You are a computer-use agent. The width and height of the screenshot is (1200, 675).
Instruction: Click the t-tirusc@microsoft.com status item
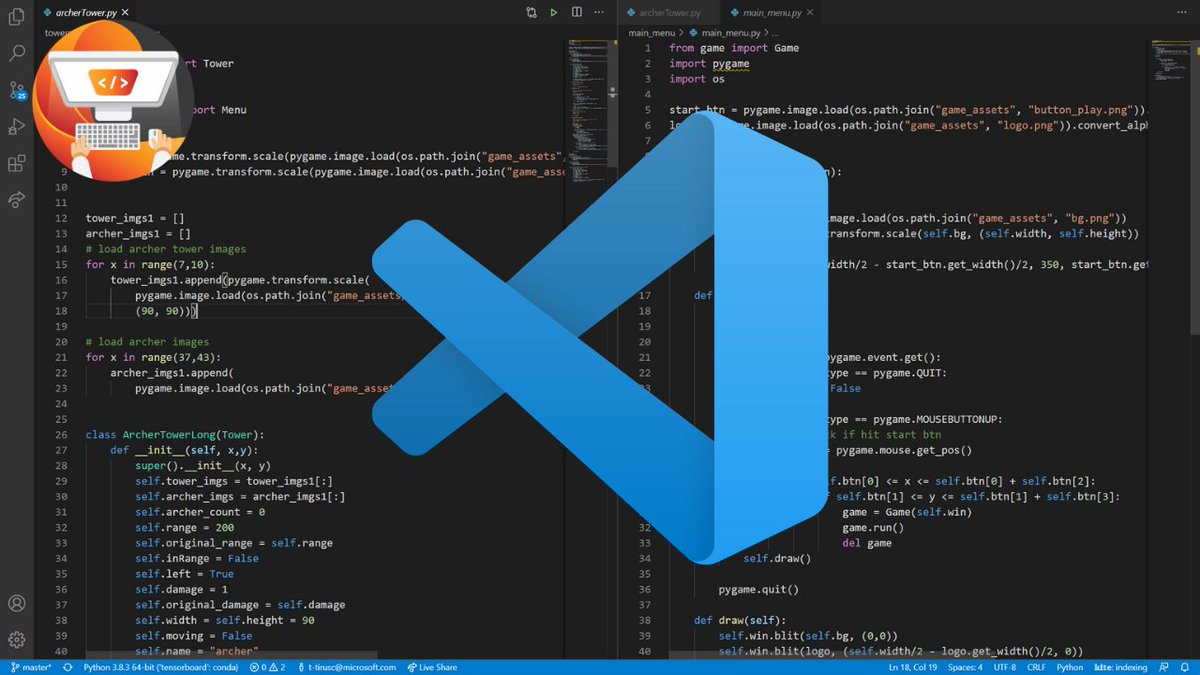pos(345,667)
